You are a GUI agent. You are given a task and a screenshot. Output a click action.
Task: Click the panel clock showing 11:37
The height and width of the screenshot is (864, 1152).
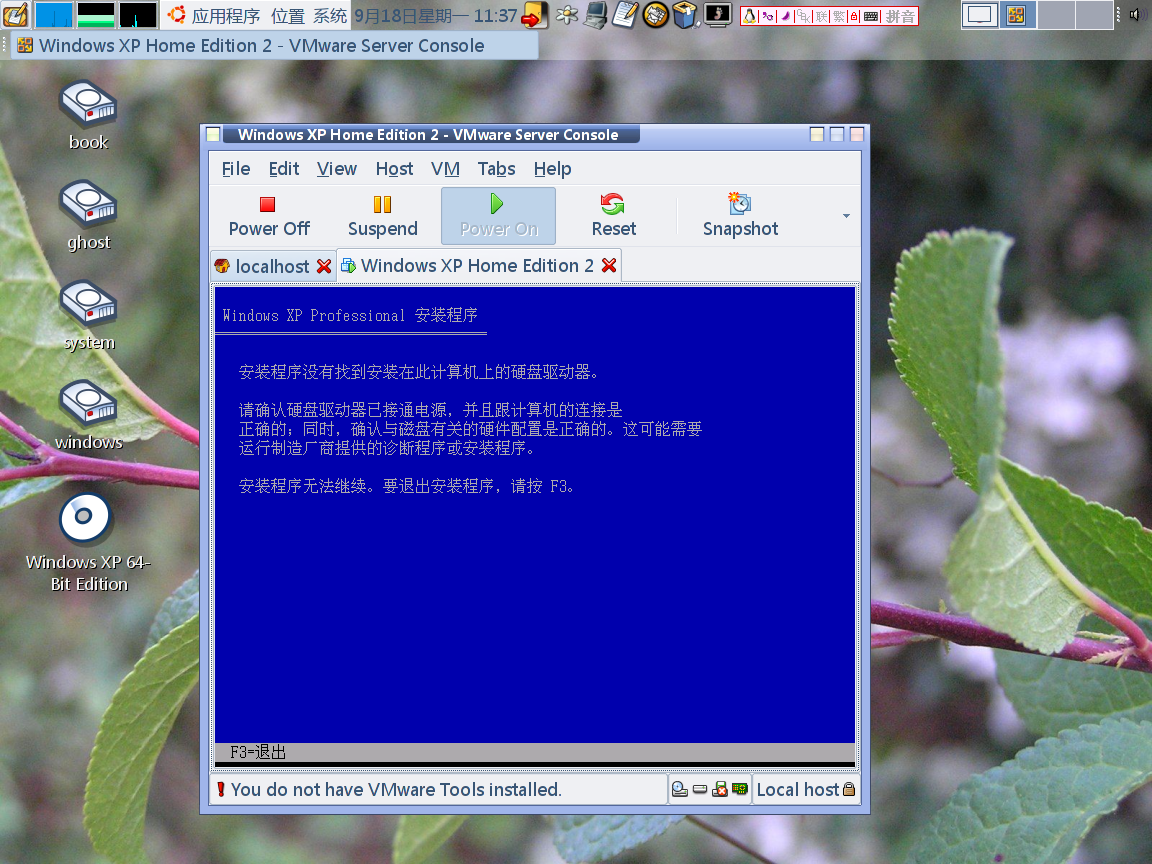[435, 15]
